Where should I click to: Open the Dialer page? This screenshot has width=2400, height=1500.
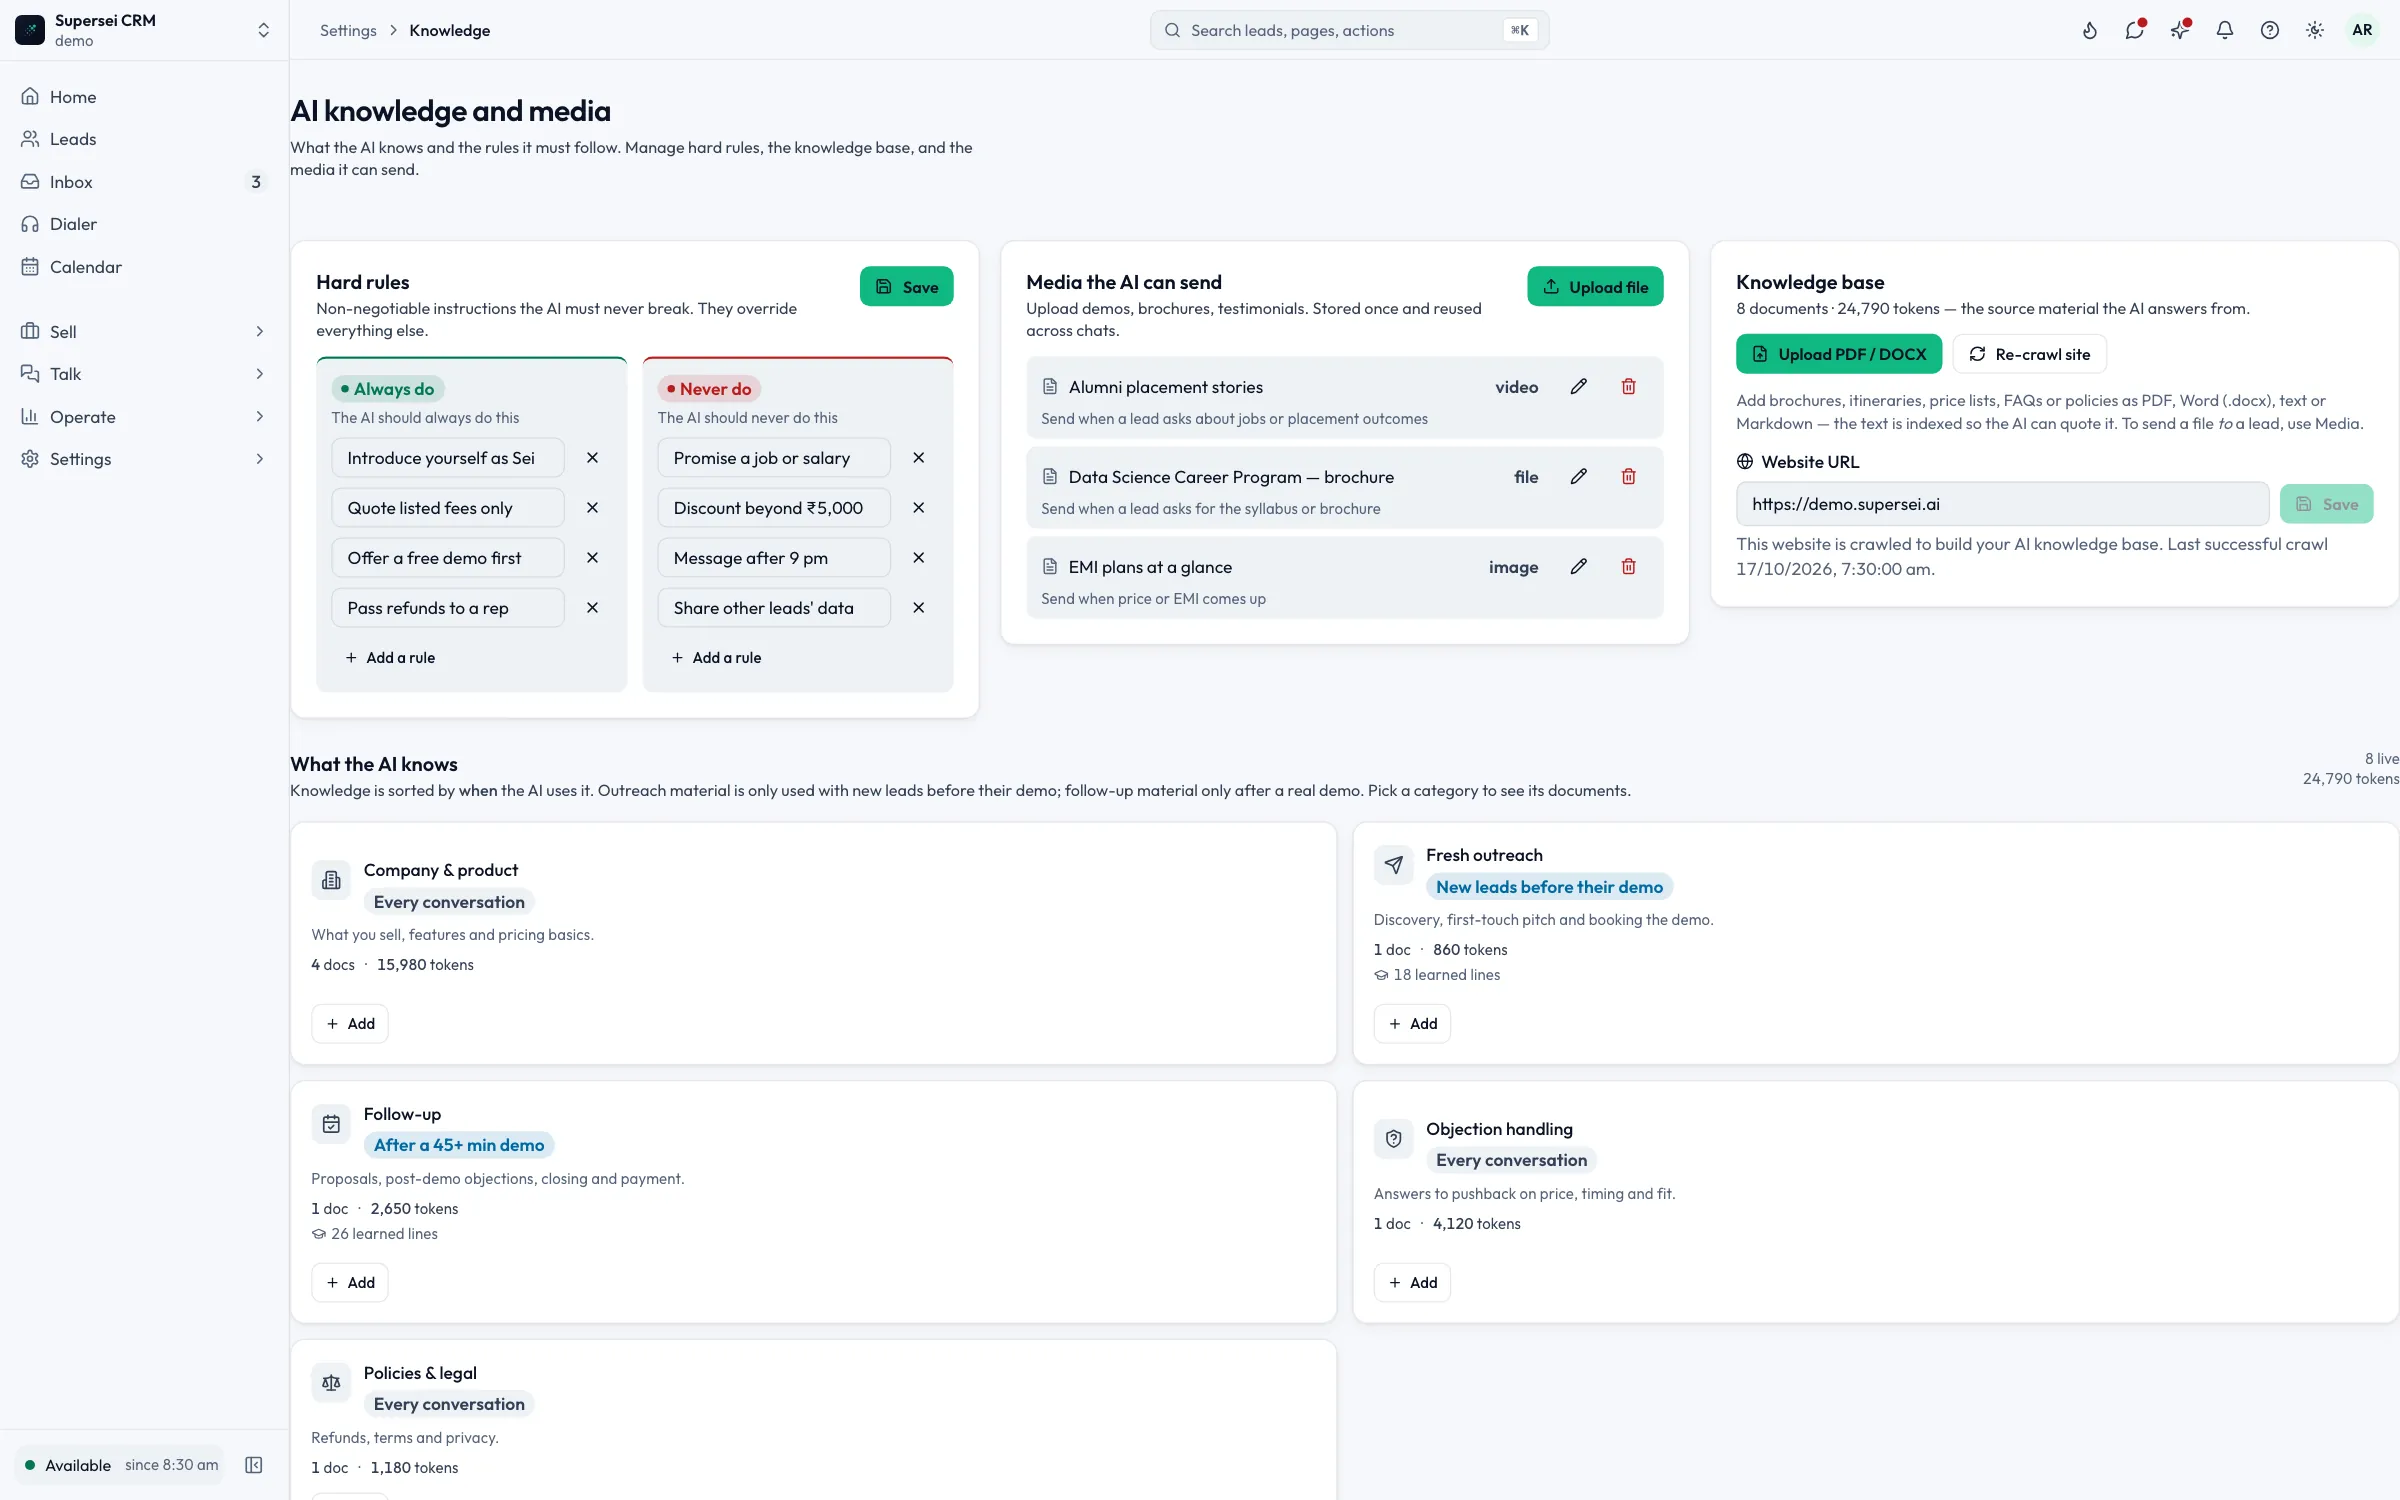(x=144, y=224)
